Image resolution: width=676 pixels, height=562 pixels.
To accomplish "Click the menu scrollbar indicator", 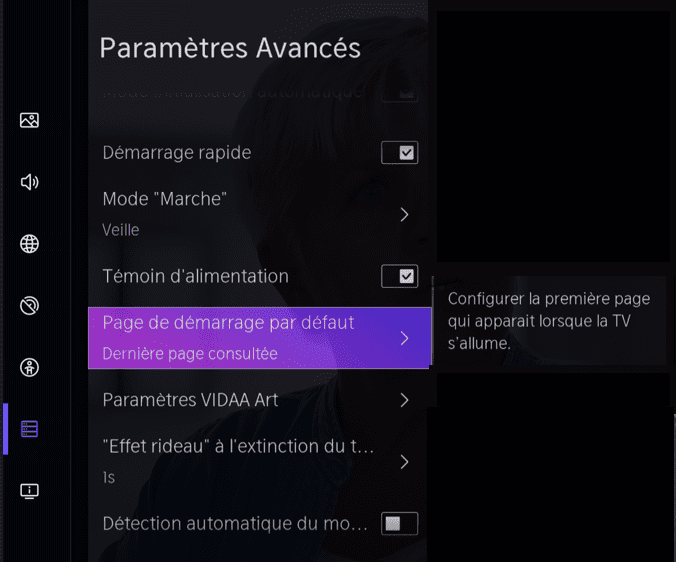I will click(432, 322).
